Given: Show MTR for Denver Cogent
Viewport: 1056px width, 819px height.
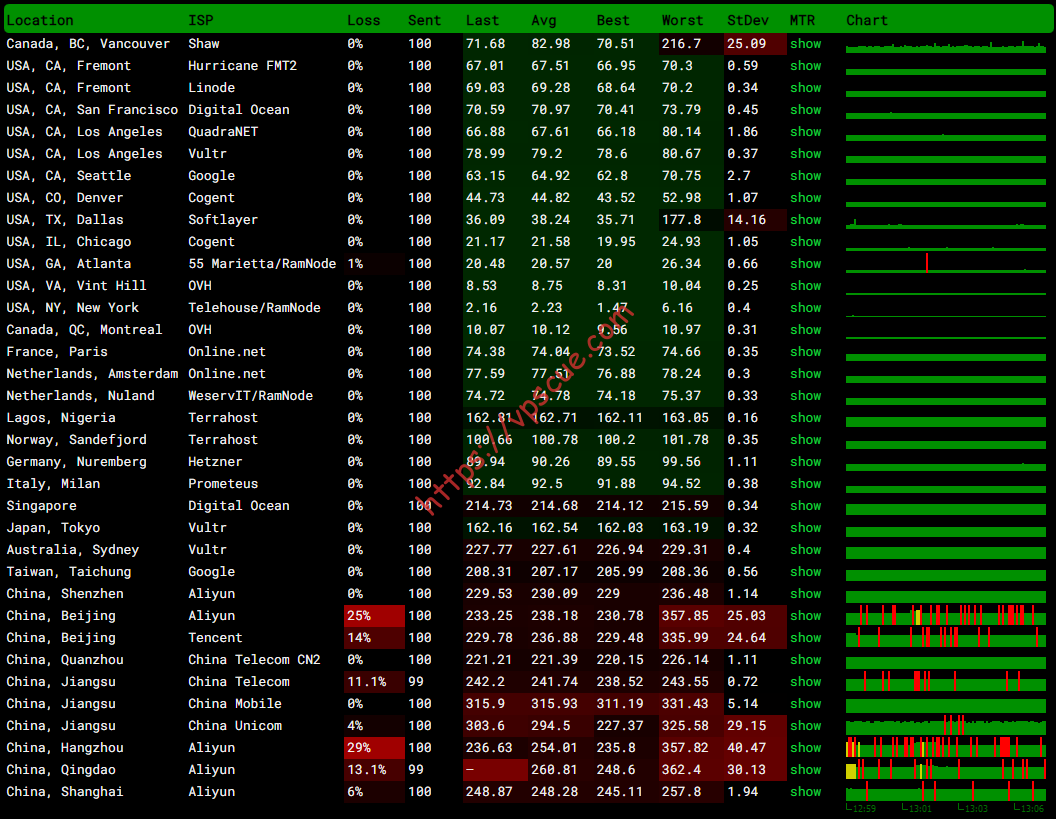Looking at the screenshot, I should 805,198.
